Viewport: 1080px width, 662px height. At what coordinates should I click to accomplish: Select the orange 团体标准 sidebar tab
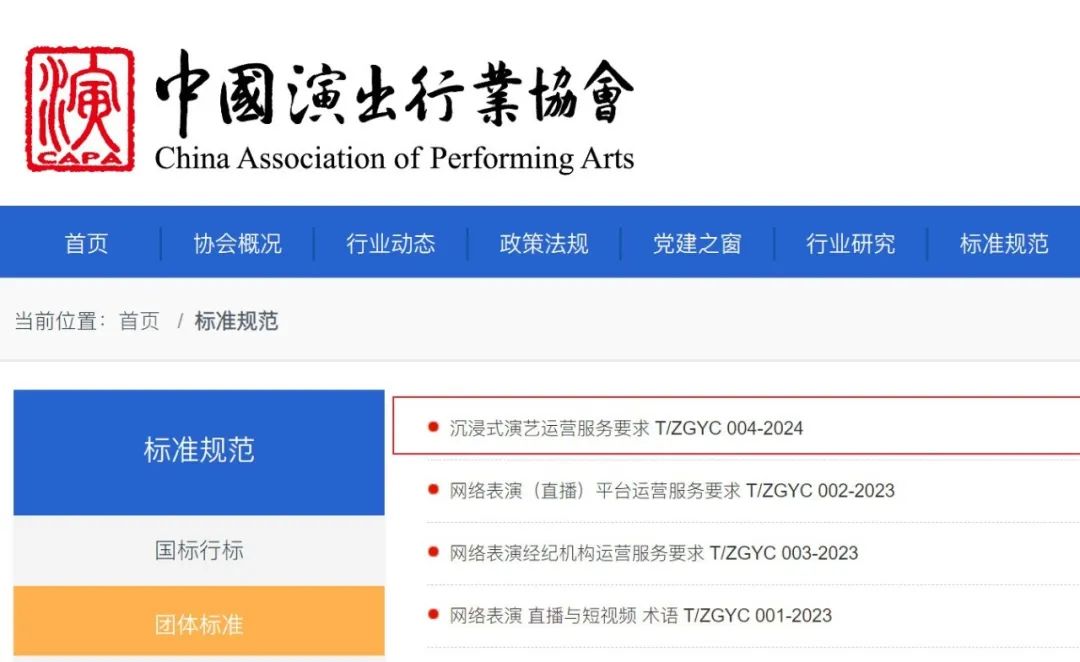[199, 624]
